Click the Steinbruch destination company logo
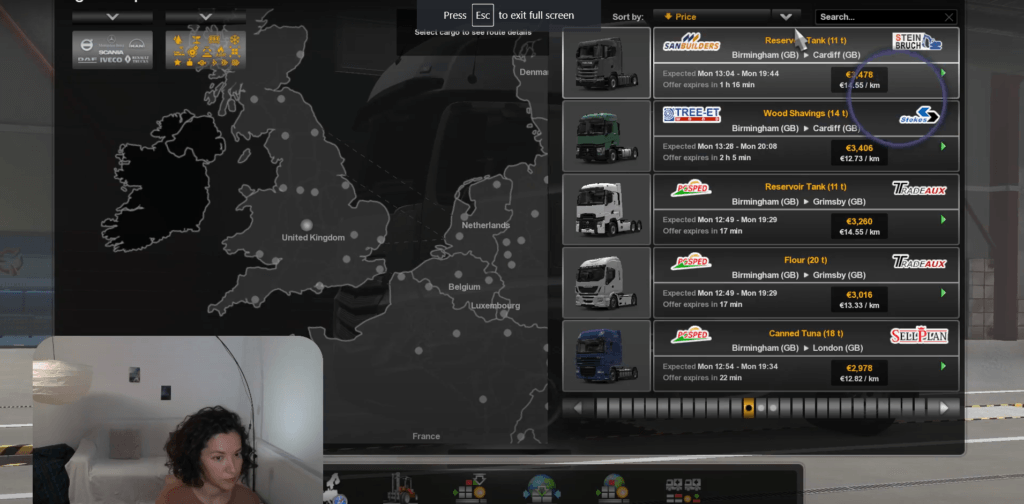1024x504 pixels. point(918,42)
